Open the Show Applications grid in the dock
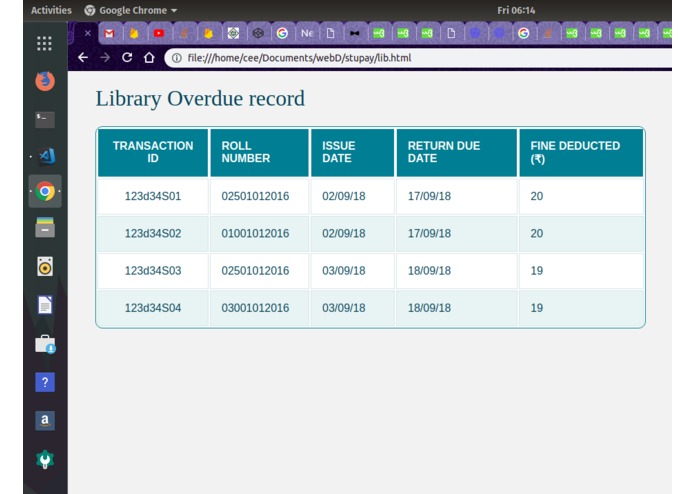Screen dimensions: 695x494 [x=44, y=43]
